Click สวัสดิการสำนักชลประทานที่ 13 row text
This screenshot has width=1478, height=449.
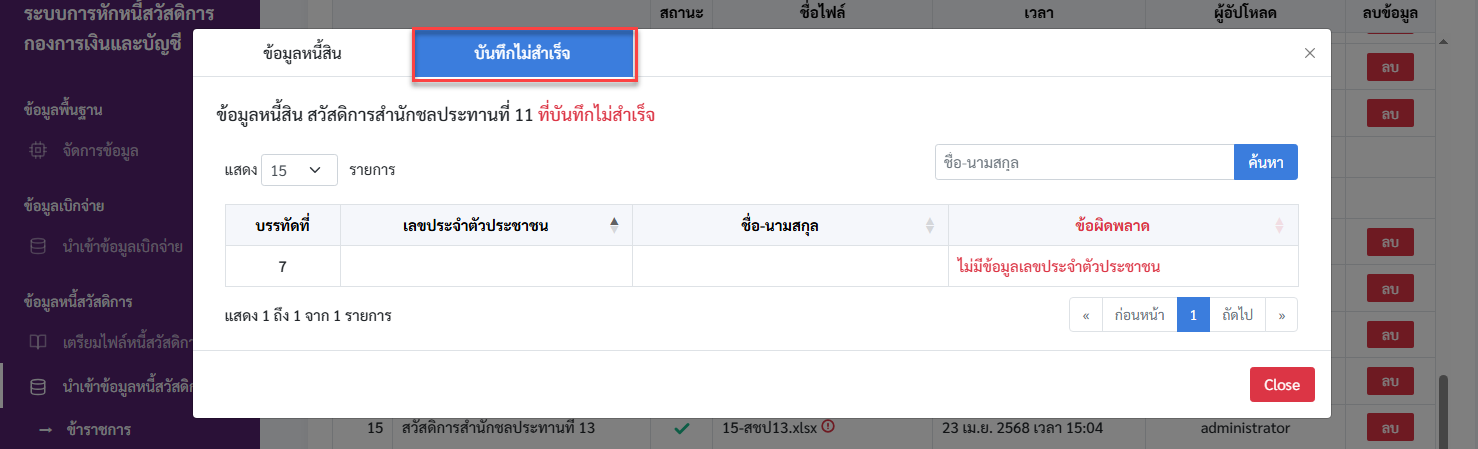(498, 428)
